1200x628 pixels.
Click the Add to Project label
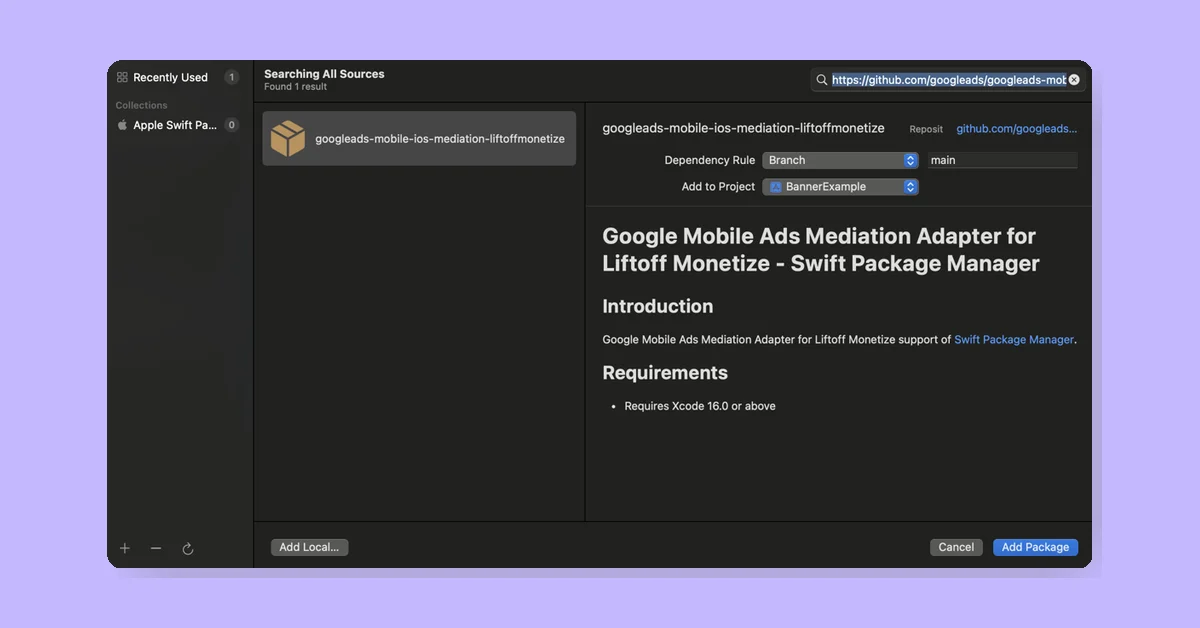(x=718, y=187)
